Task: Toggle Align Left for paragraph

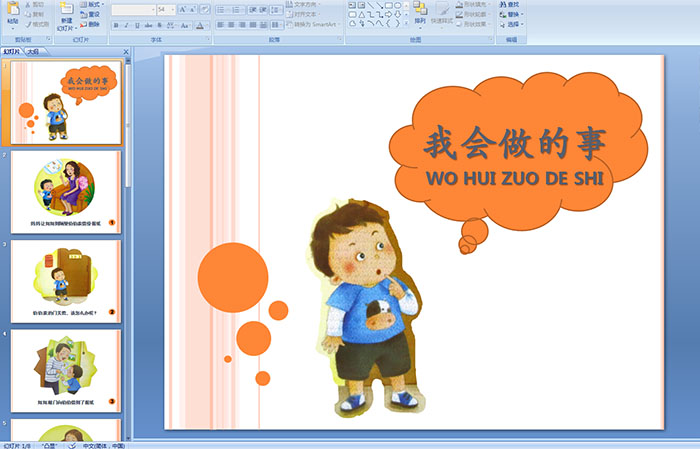Action: coord(221,25)
